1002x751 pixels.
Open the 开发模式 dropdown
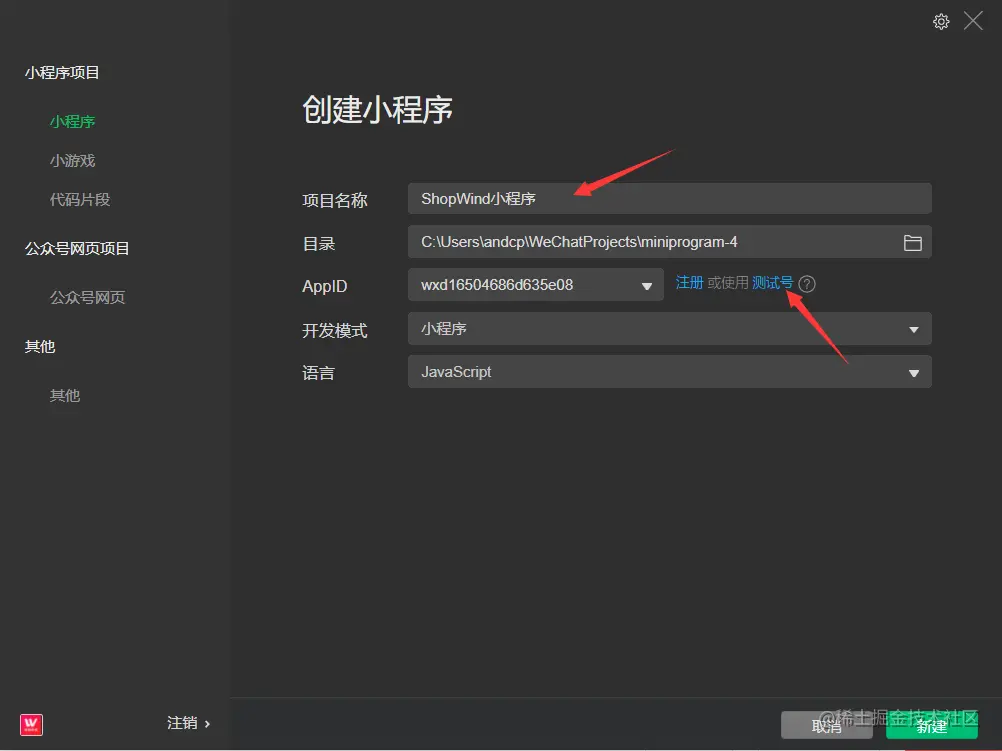[x=669, y=329]
